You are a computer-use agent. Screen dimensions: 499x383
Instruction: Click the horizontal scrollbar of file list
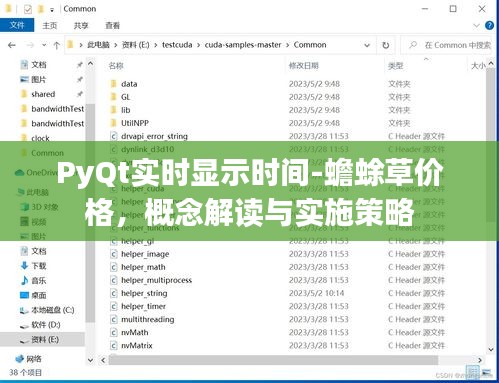[273, 360]
